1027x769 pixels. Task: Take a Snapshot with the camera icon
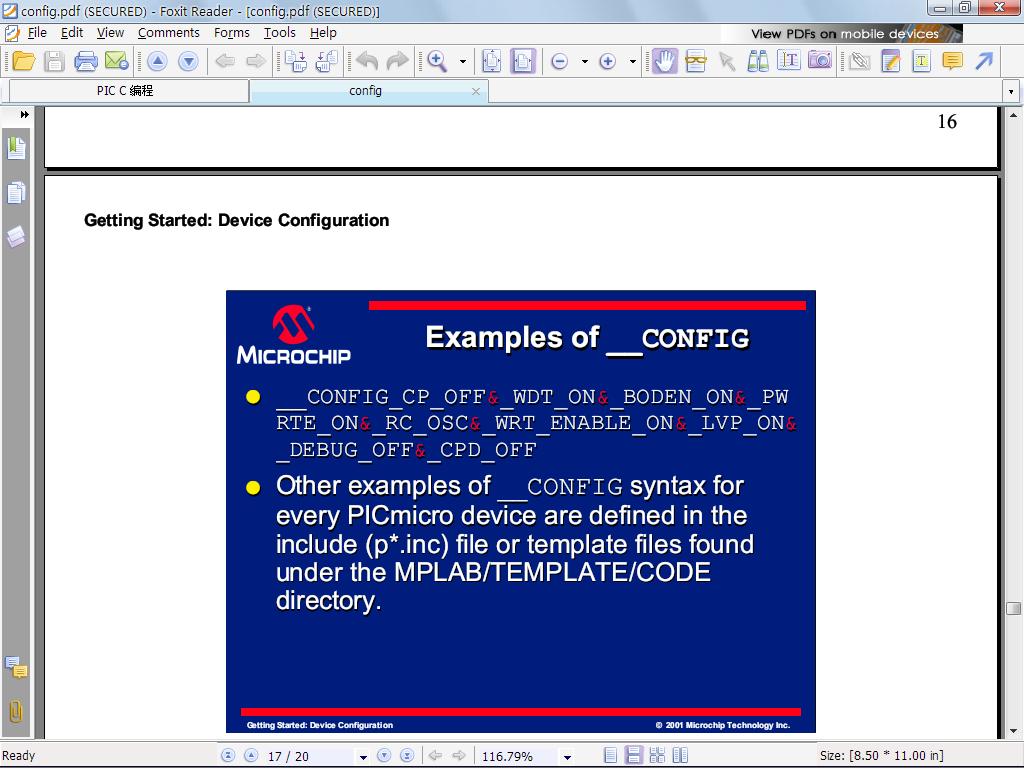coord(820,61)
